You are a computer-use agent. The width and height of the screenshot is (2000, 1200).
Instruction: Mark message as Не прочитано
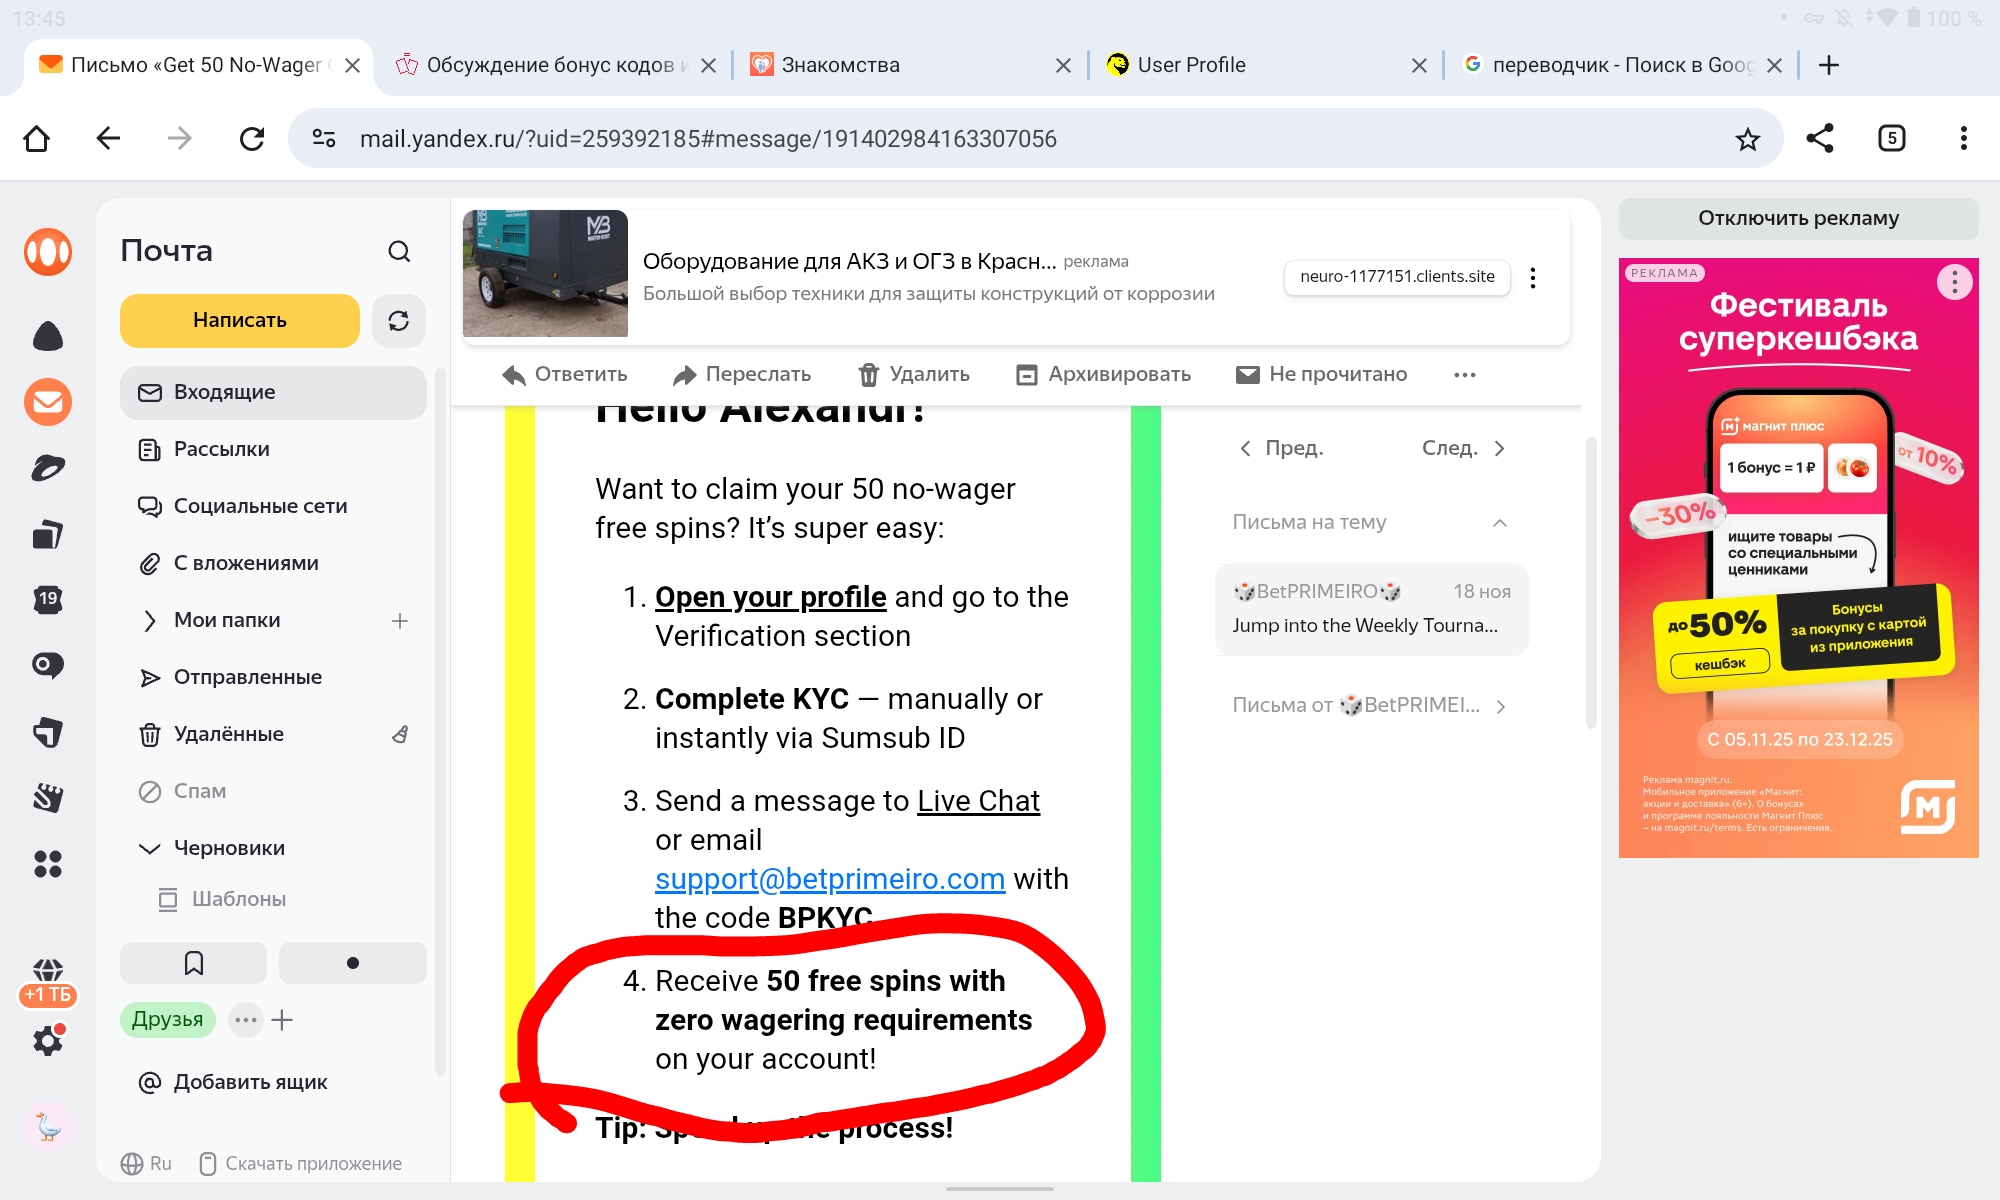[x=1321, y=374]
